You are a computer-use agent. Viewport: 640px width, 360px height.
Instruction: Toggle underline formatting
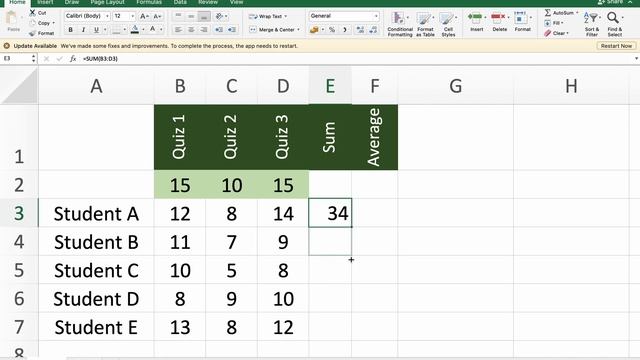point(96,30)
